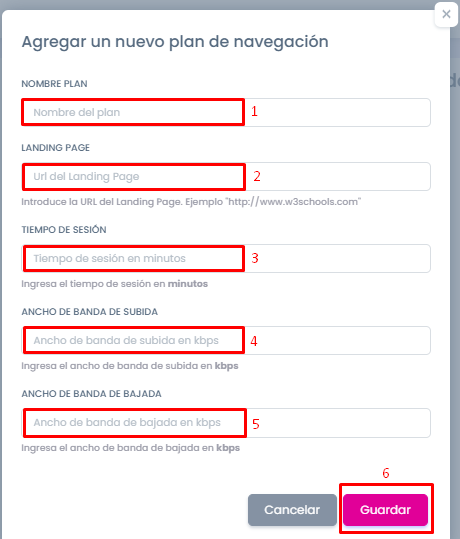460x539 pixels.
Task: Select the Tiempo de sesión en minutos field
Action: [x=226, y=258]
